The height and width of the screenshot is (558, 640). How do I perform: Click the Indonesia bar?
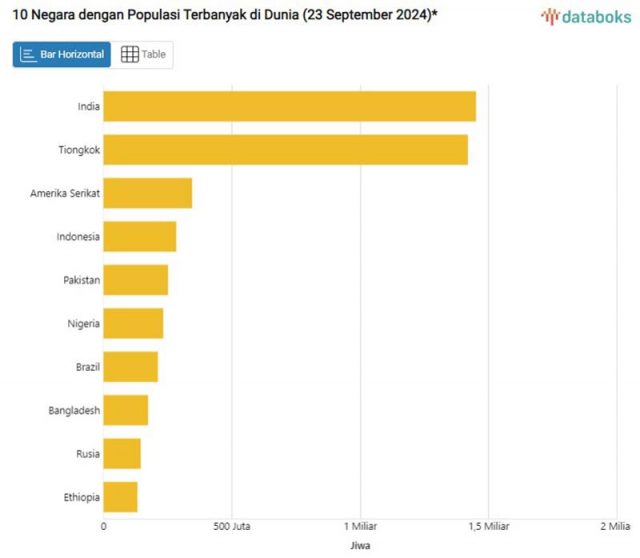coord(139,237)
